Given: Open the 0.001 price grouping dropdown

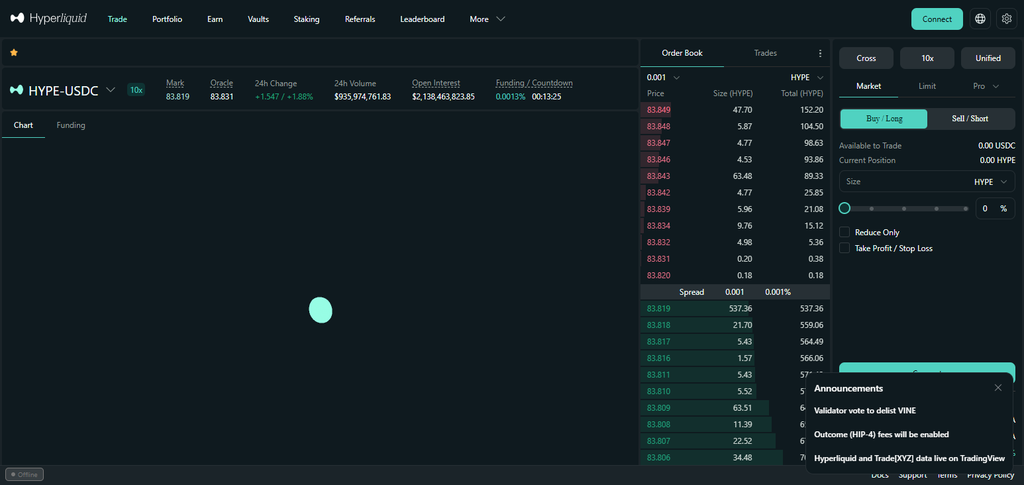Looking at the screenshot, I should 663,78.
